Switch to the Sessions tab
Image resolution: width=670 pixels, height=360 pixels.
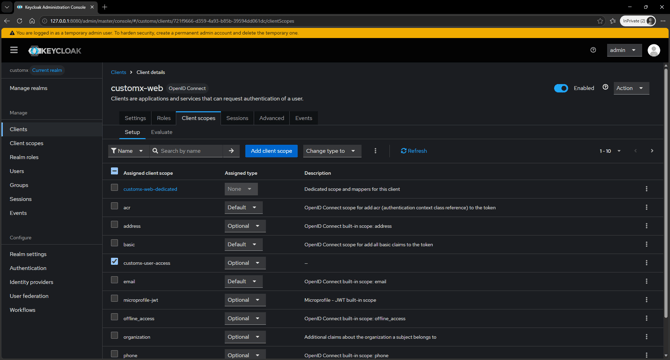coord(237,118)
